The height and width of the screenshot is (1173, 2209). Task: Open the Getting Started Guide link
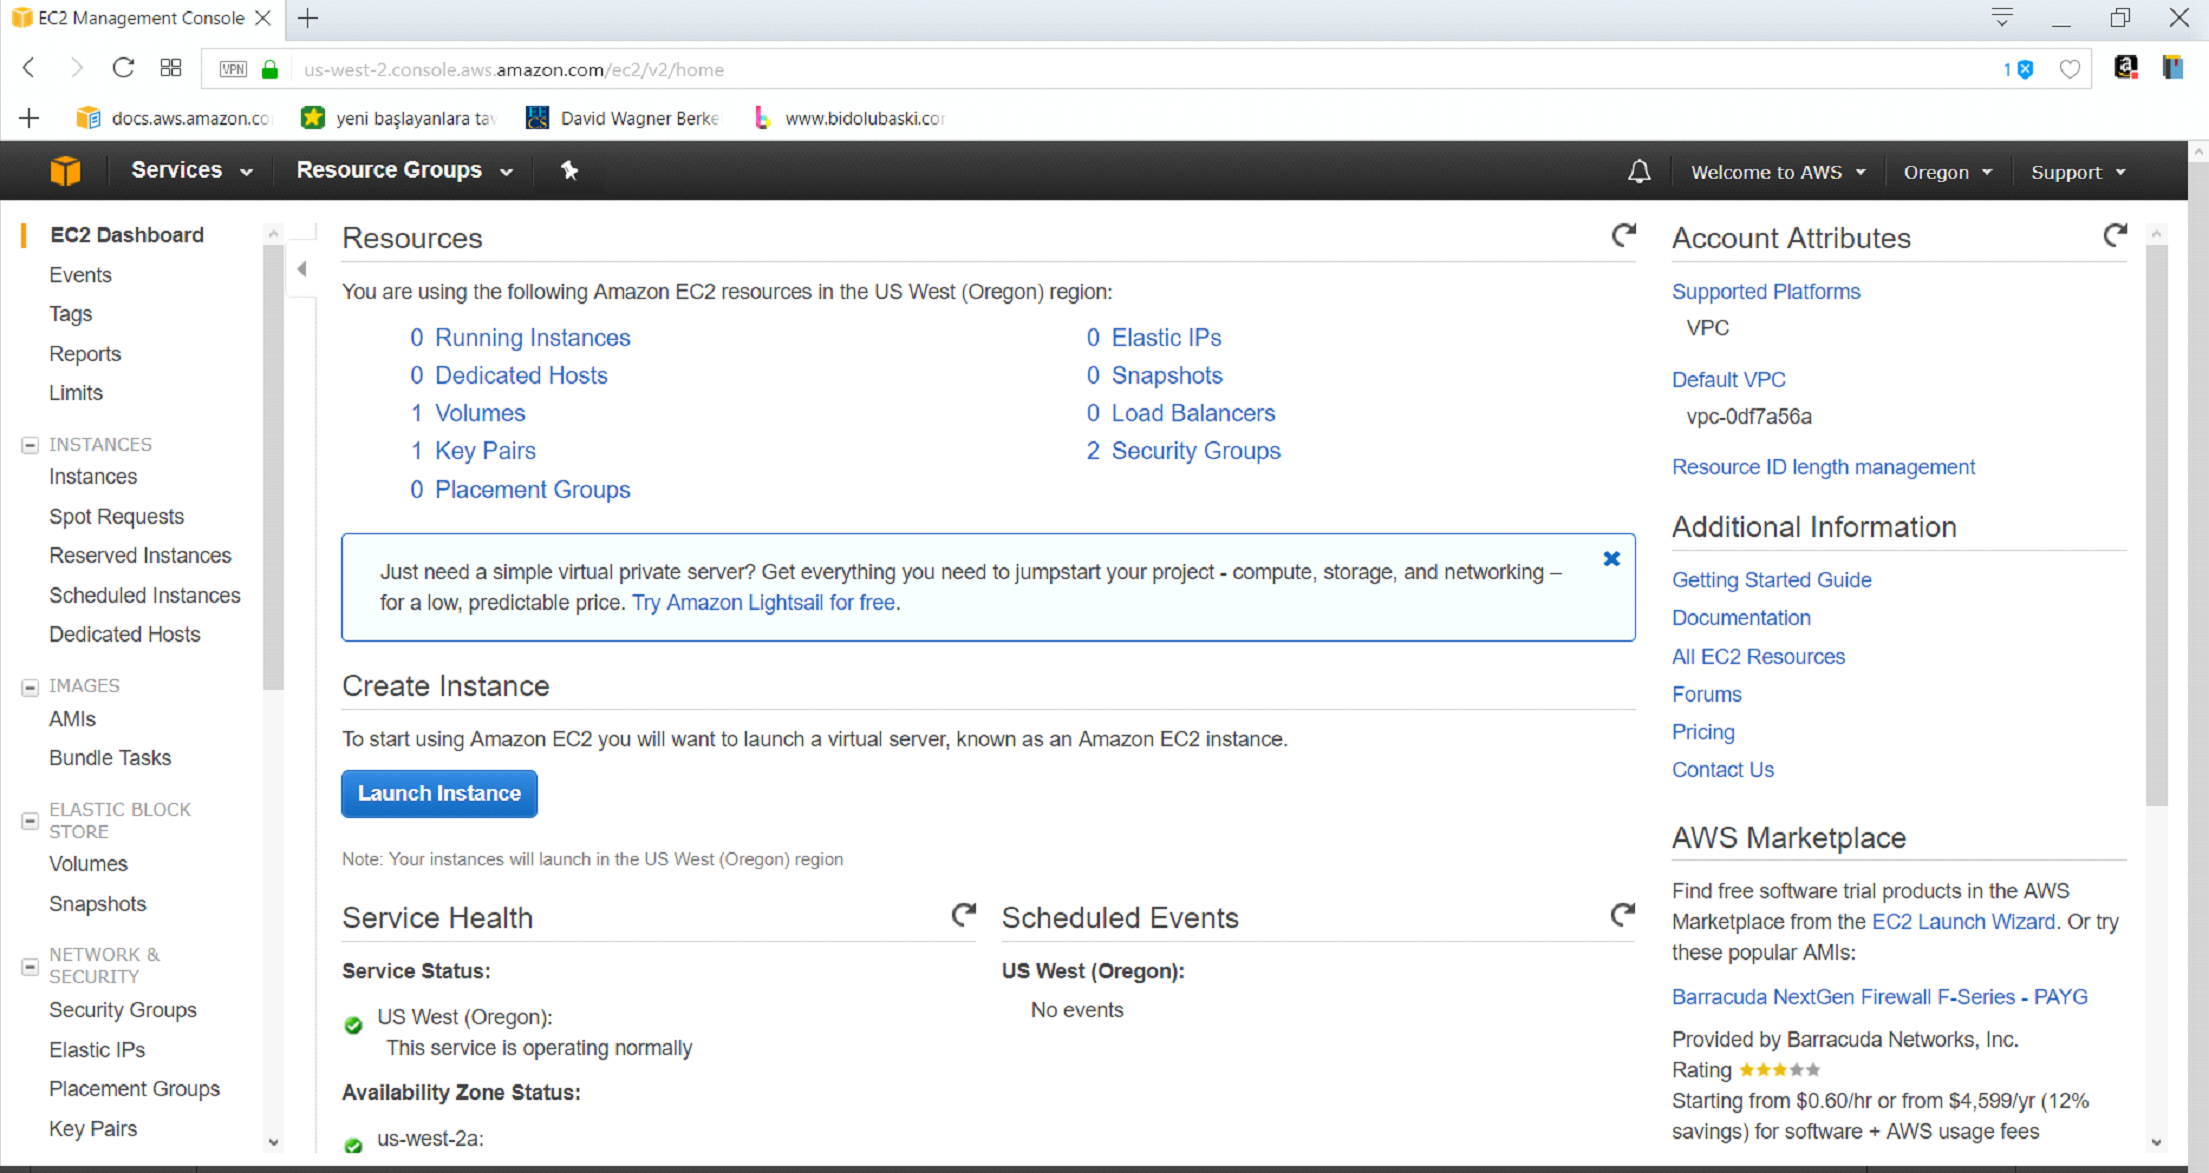coord(1771,580)
